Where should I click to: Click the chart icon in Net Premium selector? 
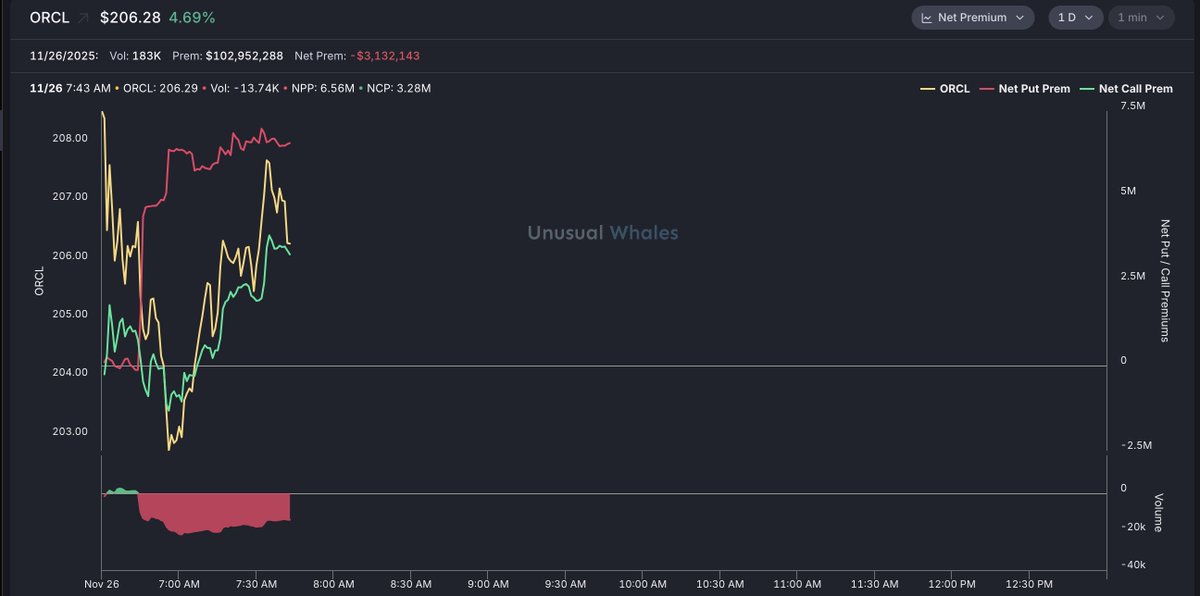926,18
